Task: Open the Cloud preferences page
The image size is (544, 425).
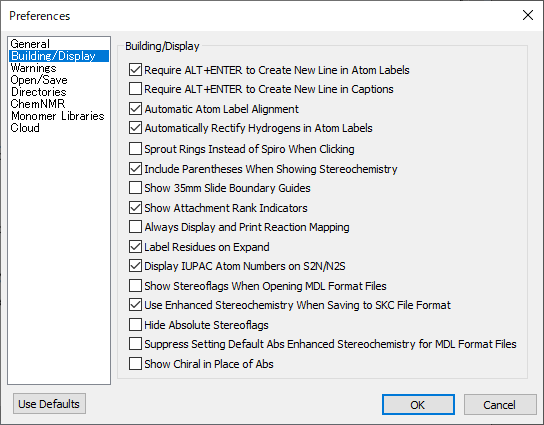Action: [25, 128]
